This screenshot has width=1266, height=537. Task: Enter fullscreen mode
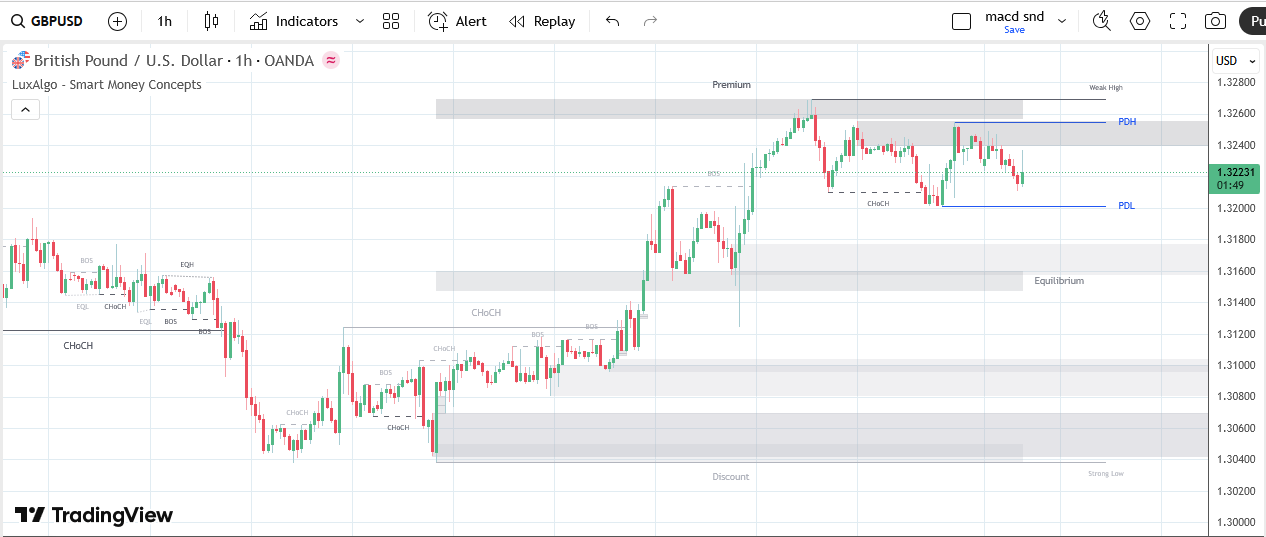(1177, 21)
